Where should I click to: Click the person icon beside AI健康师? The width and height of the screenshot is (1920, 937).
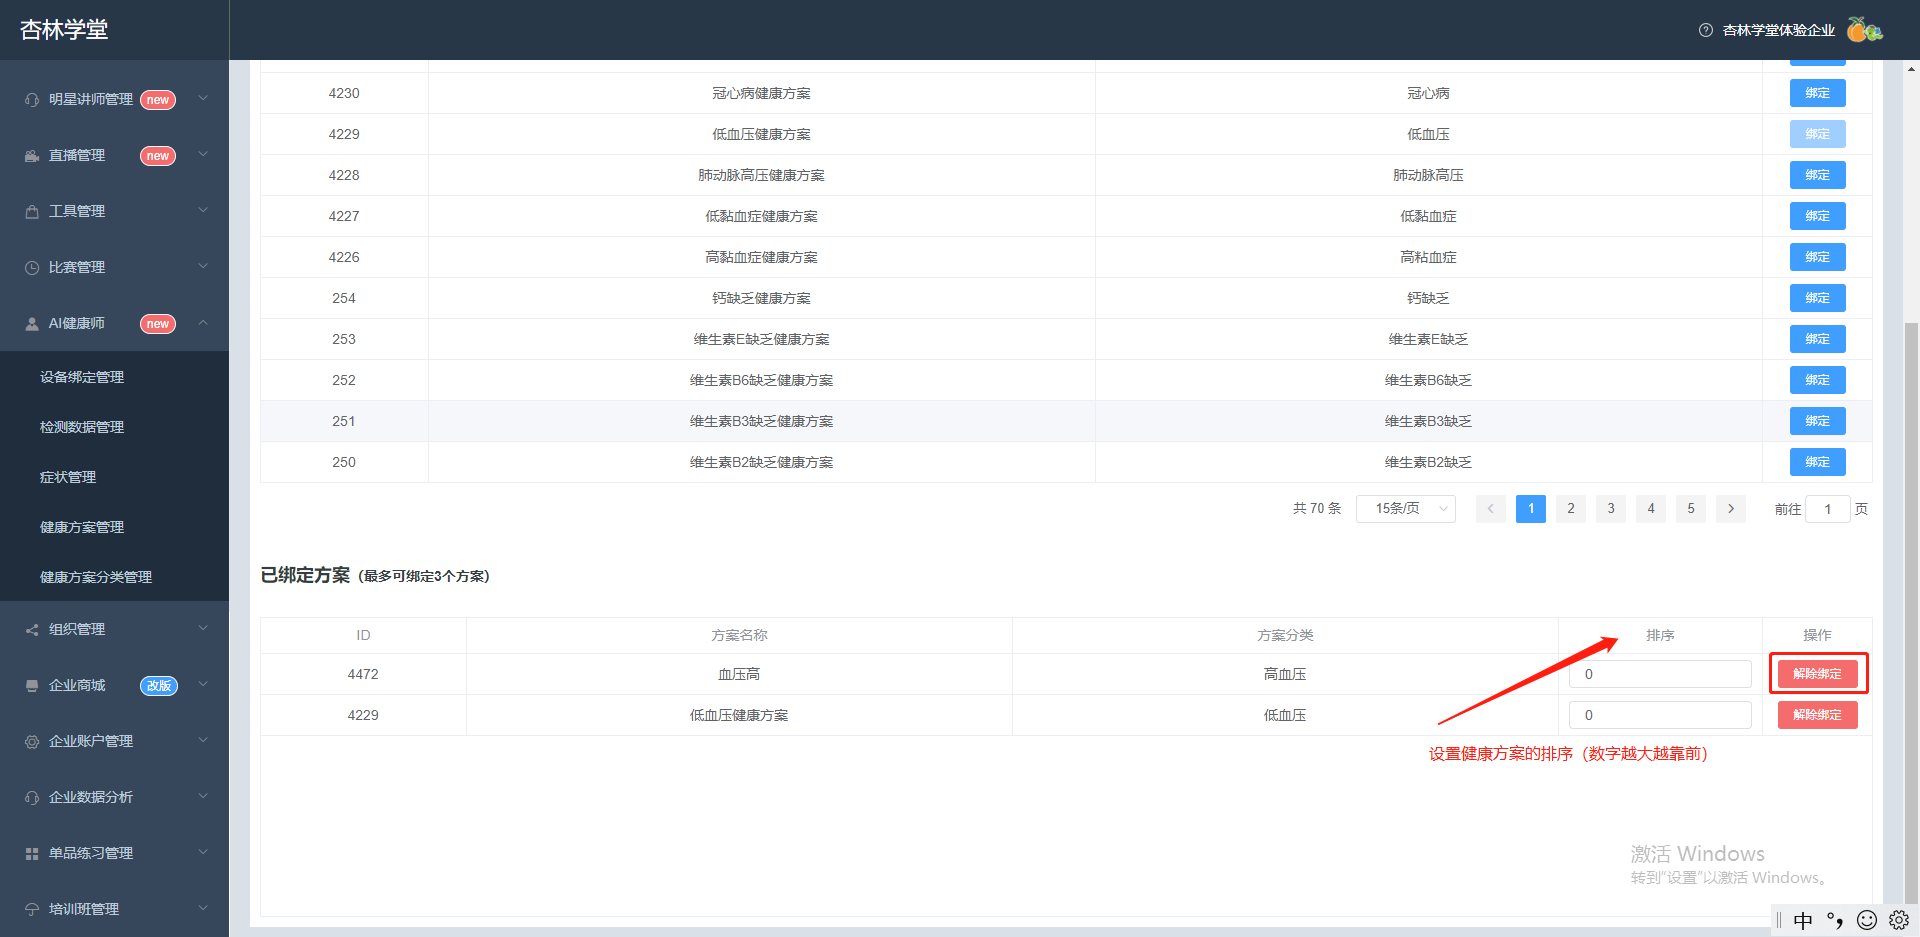(32, 324)
